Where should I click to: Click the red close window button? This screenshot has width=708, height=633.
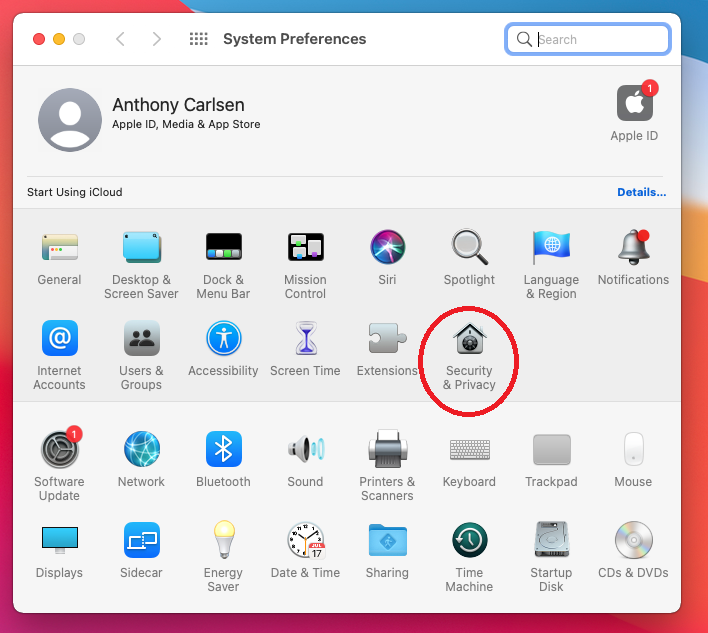click(39, 39)
